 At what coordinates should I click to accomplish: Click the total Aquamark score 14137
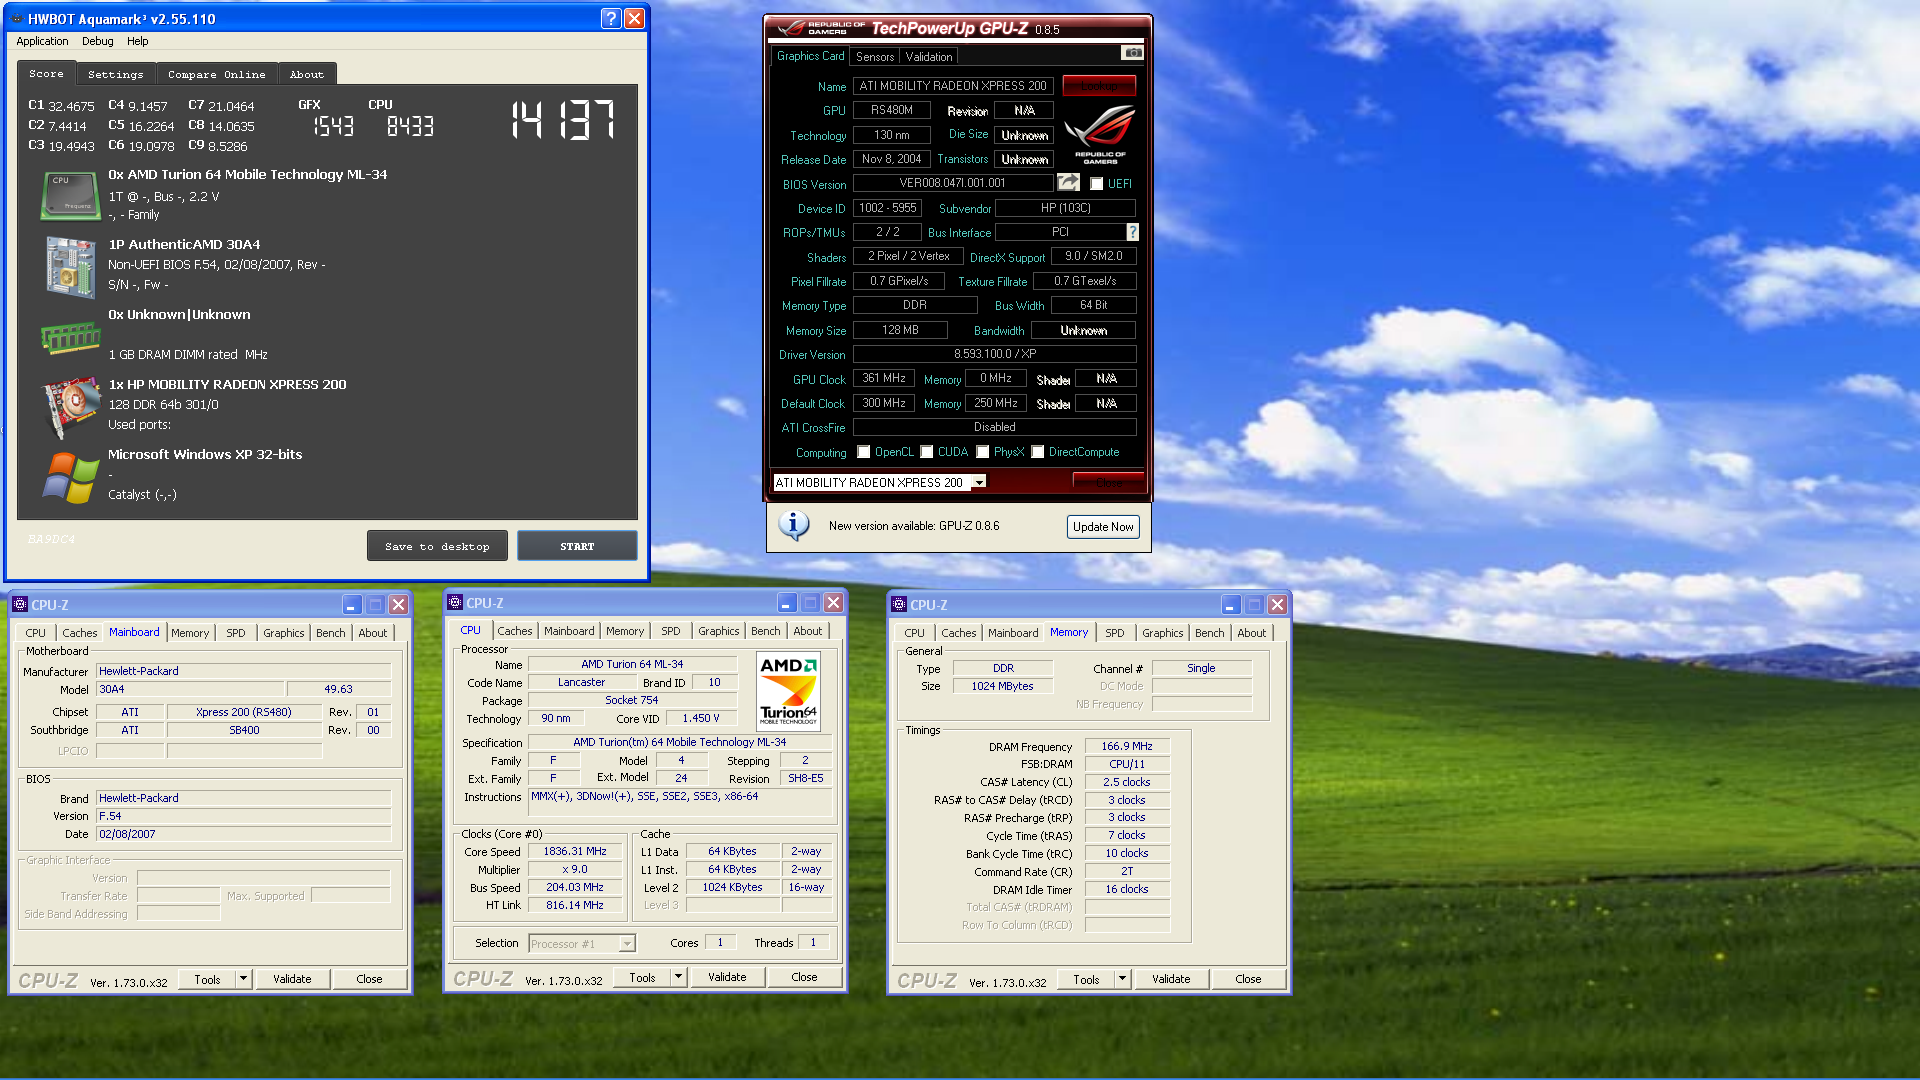click(563, 120)
